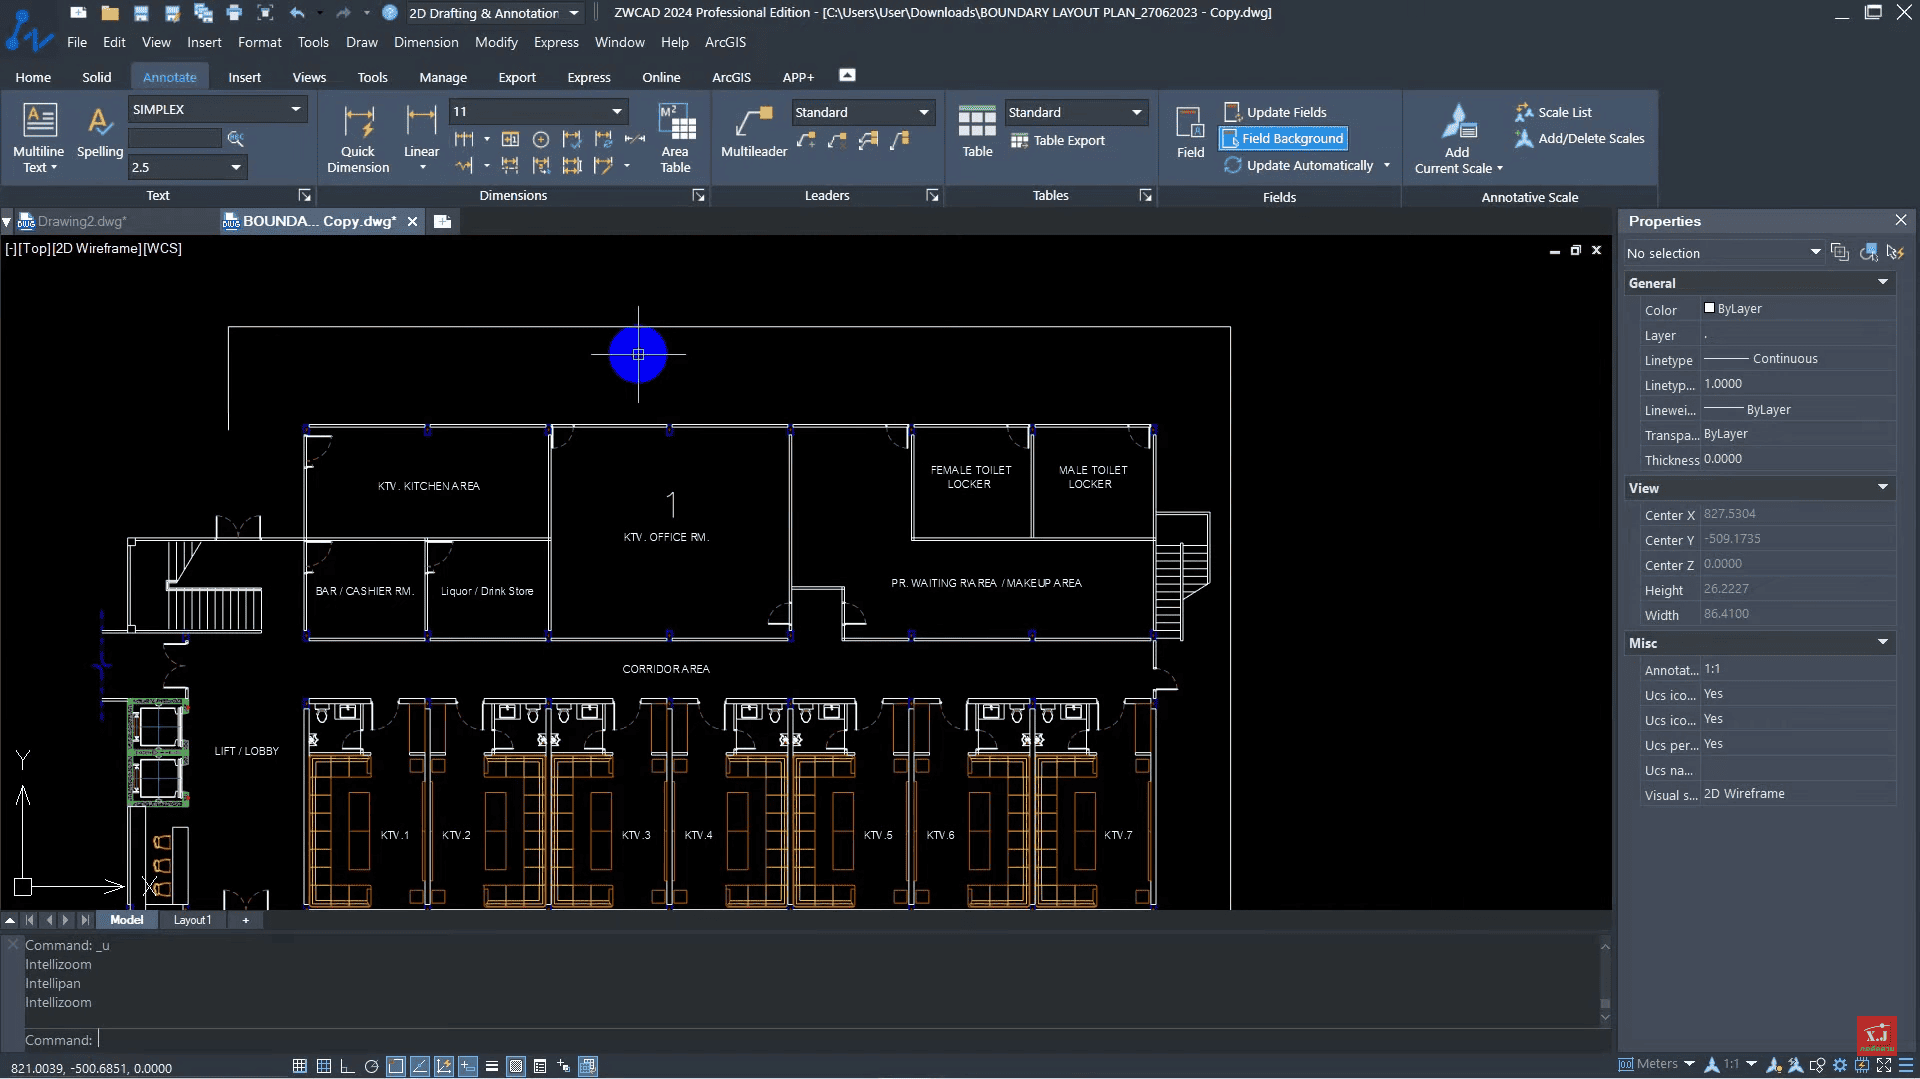The height and width of the screenshot is (1079, 1920).
Task: Switch to the Layout1 tab
Action: point(192,920)
